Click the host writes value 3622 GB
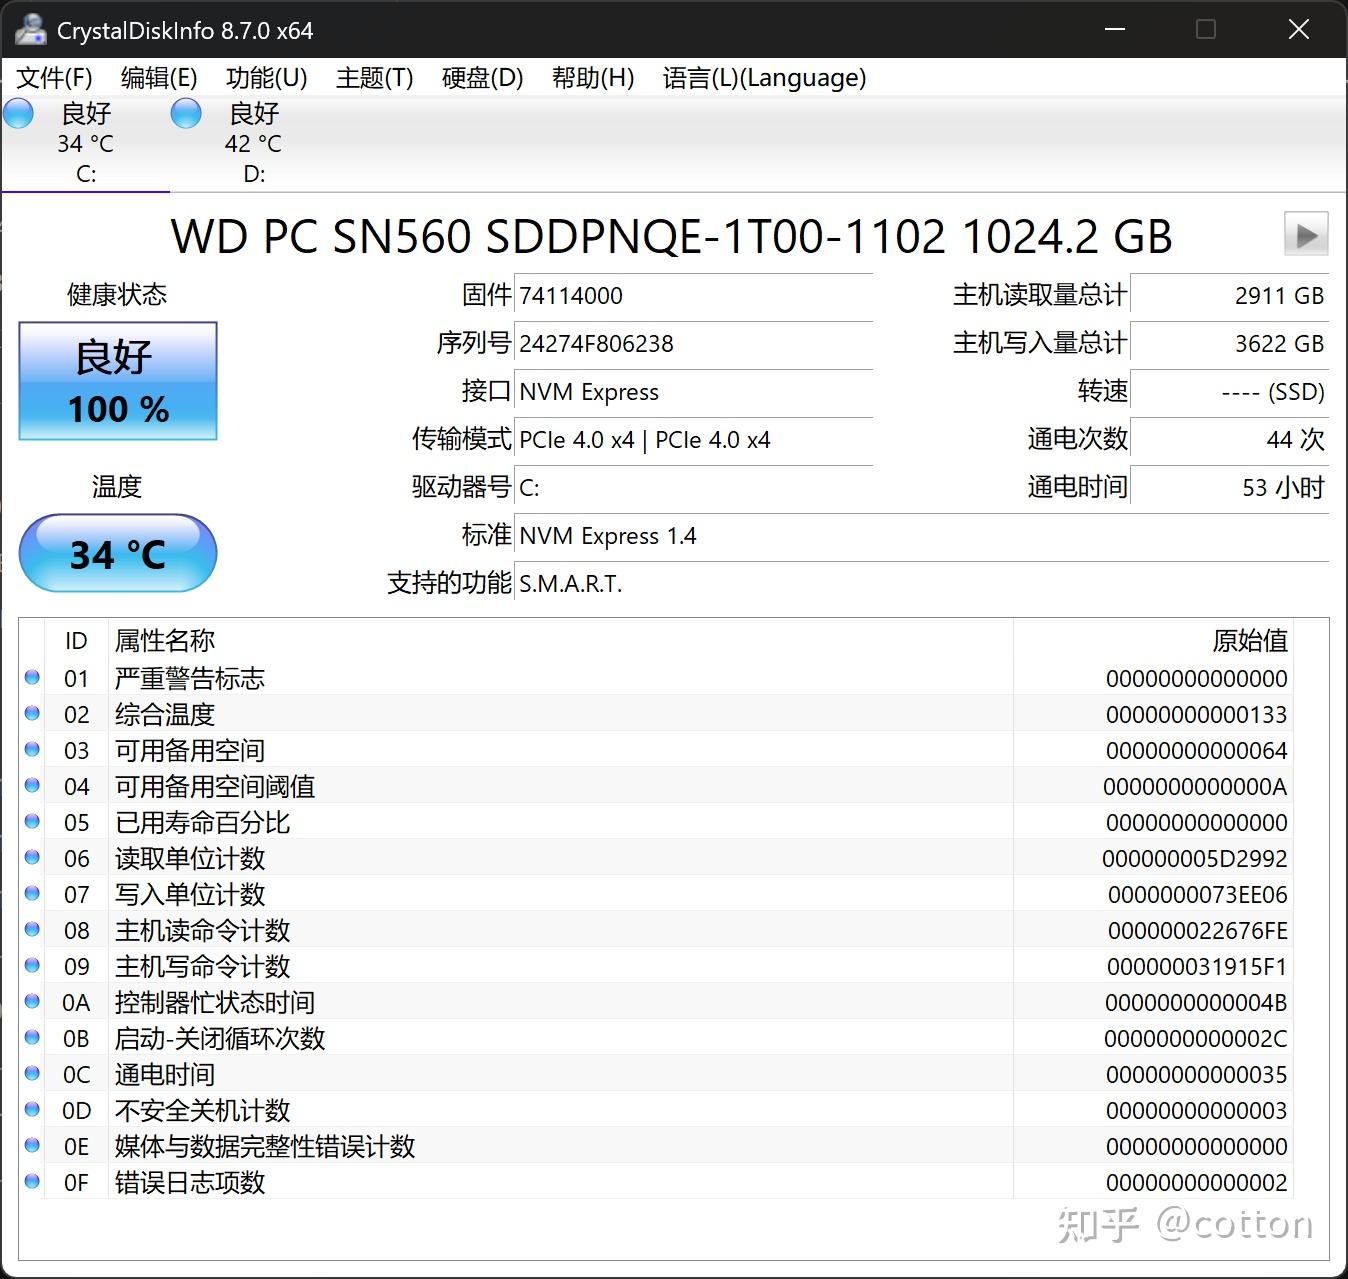 click(x=1230, y=344)
